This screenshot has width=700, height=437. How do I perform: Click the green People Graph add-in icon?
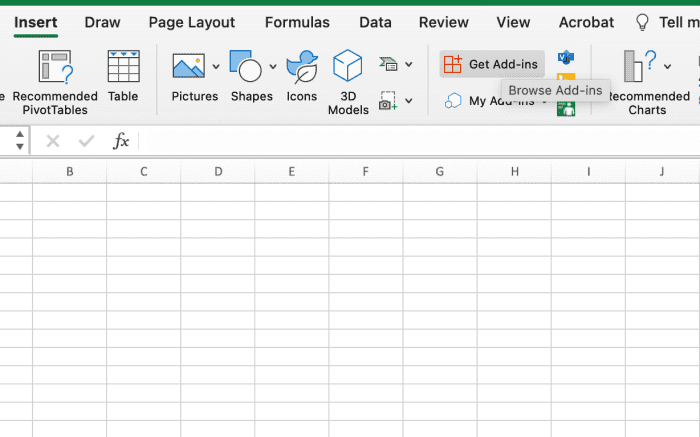(566, 109)
